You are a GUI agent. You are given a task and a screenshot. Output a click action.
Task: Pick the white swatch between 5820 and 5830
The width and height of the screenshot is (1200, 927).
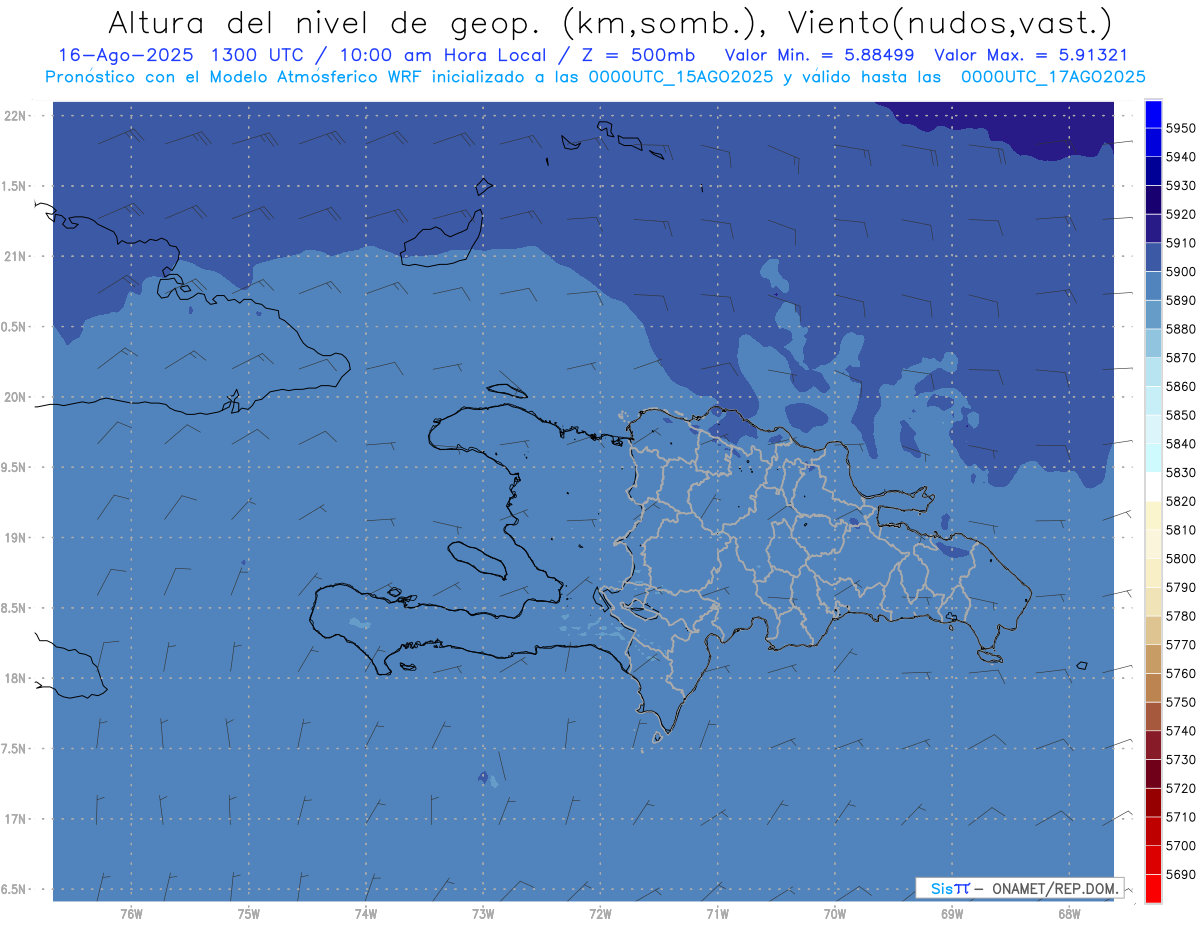click(x=1153, y=487)
